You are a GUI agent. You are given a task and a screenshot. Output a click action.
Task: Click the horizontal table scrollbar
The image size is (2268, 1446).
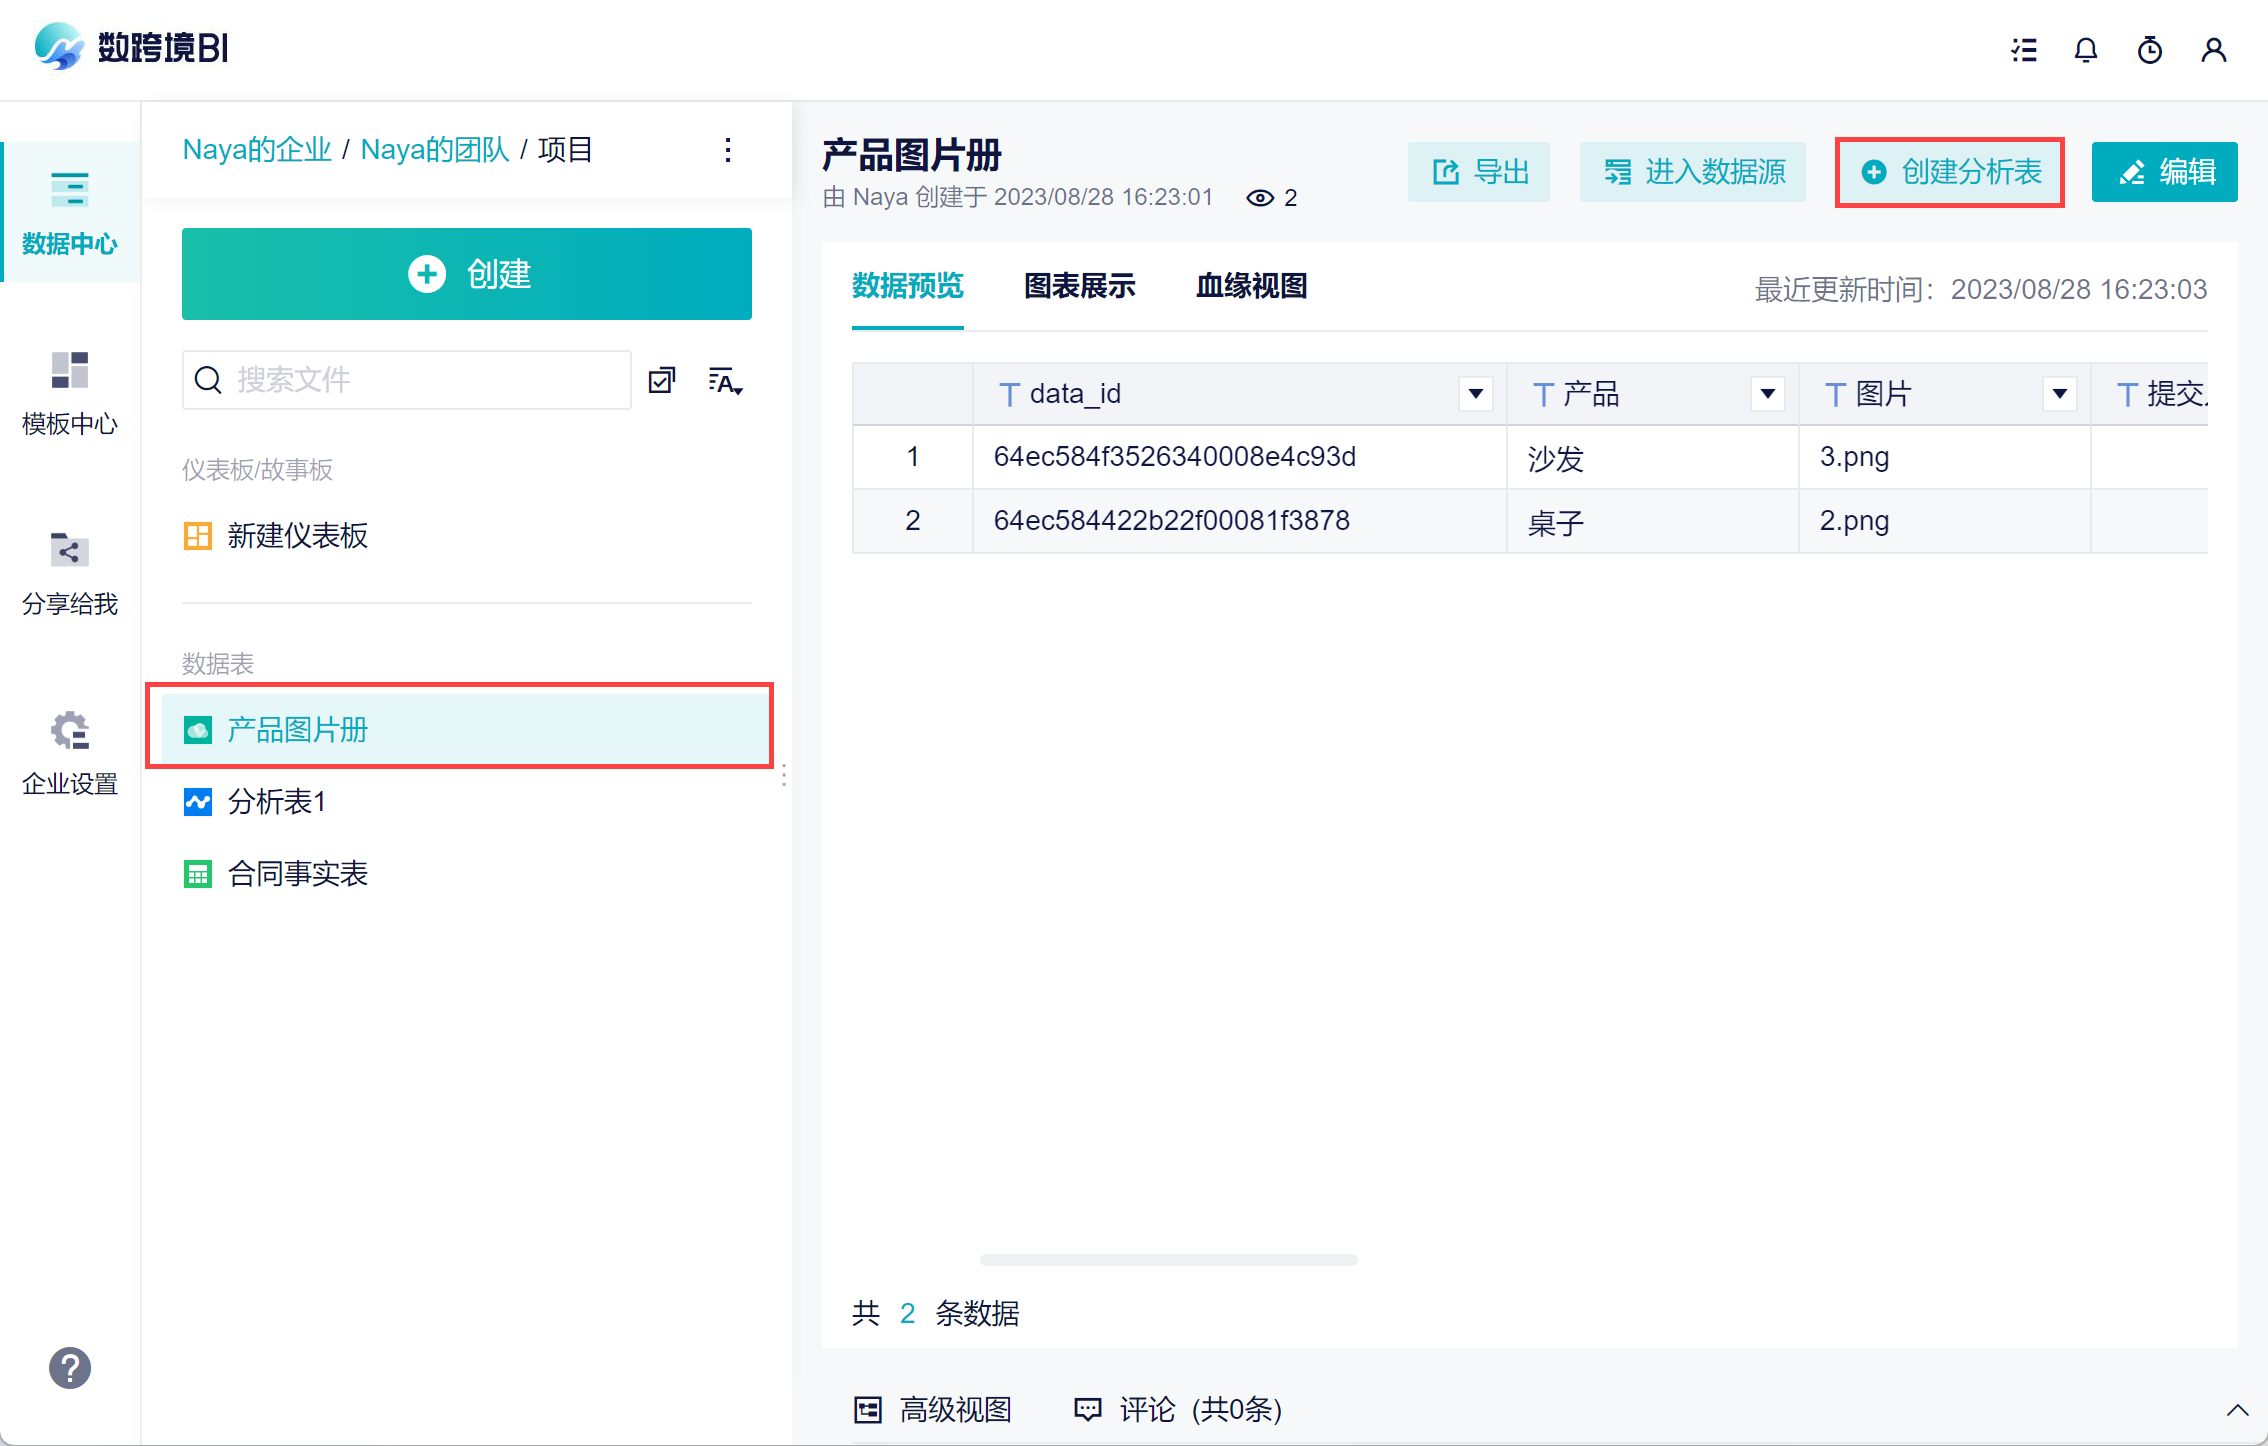pos(1168,1260)
